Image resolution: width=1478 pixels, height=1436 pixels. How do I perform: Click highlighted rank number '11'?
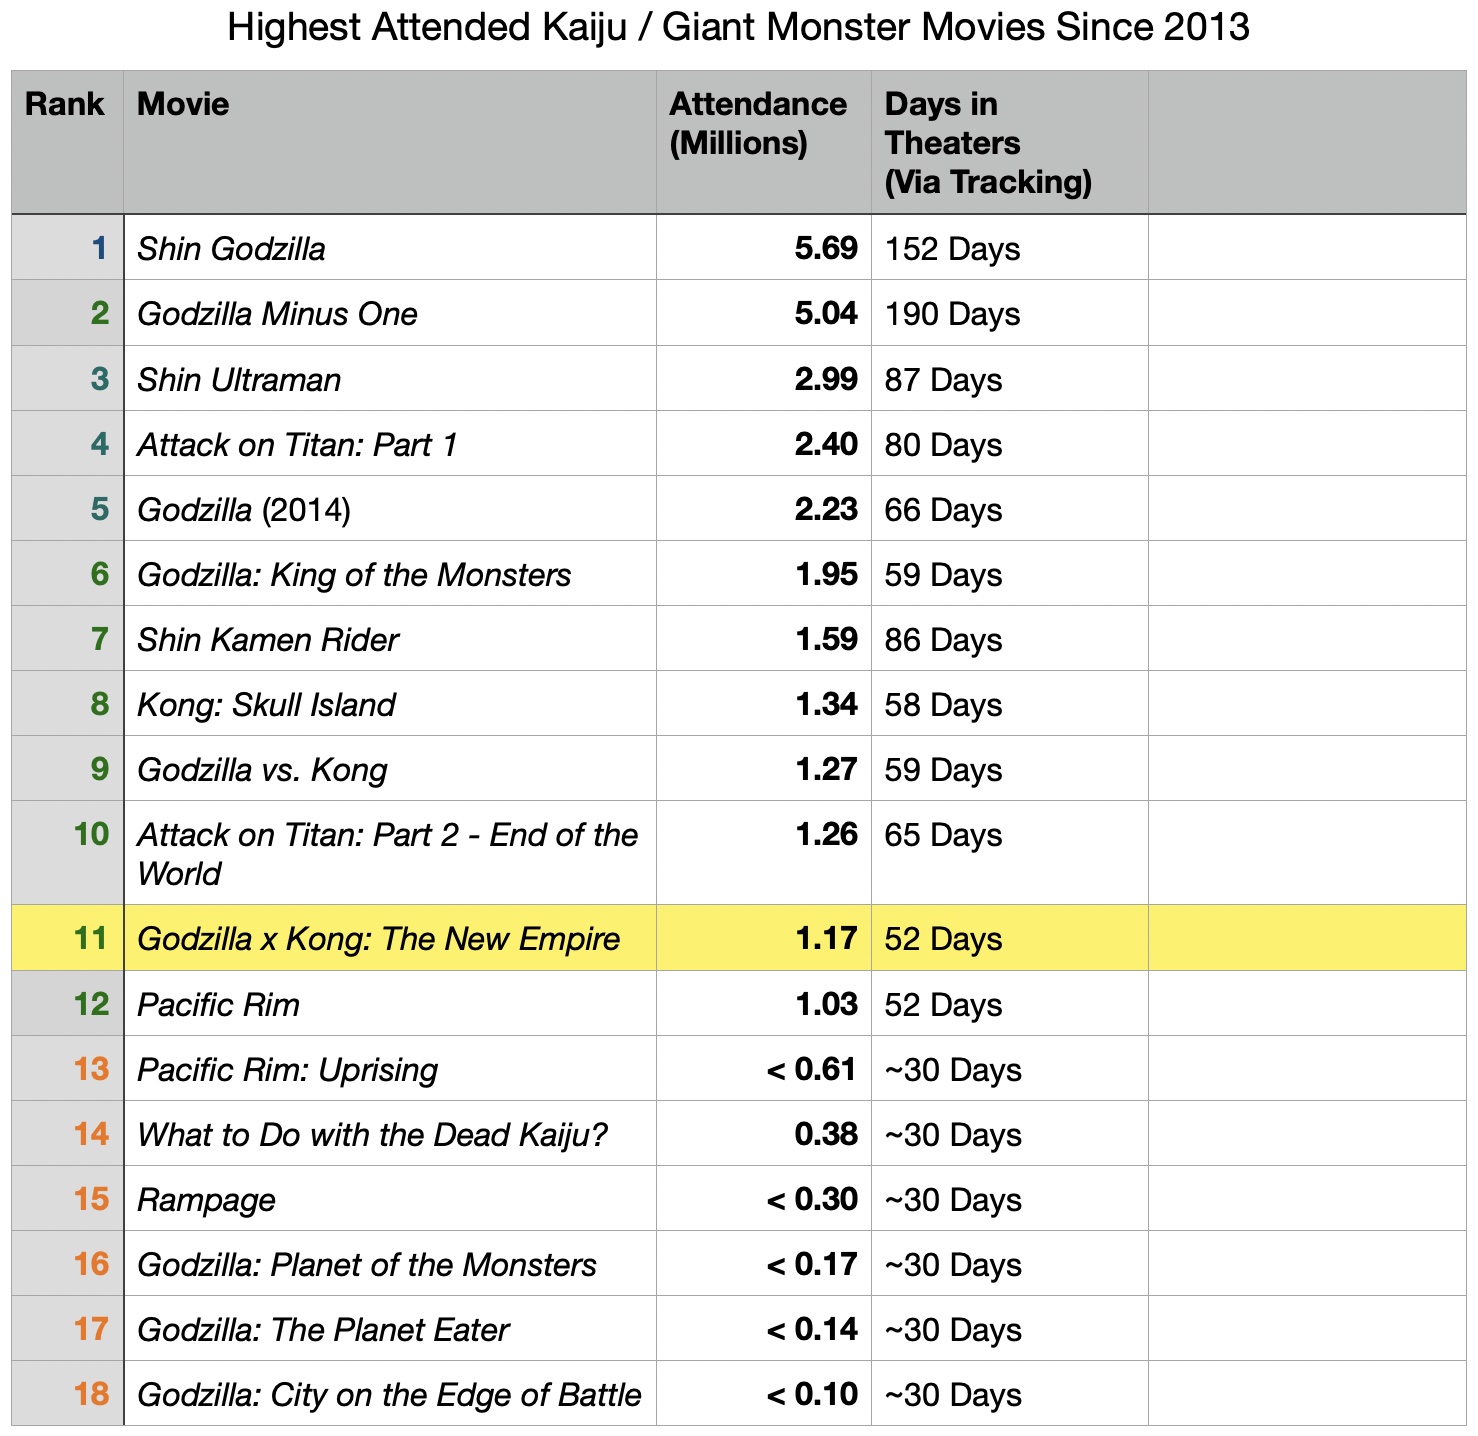pos(91,938)
